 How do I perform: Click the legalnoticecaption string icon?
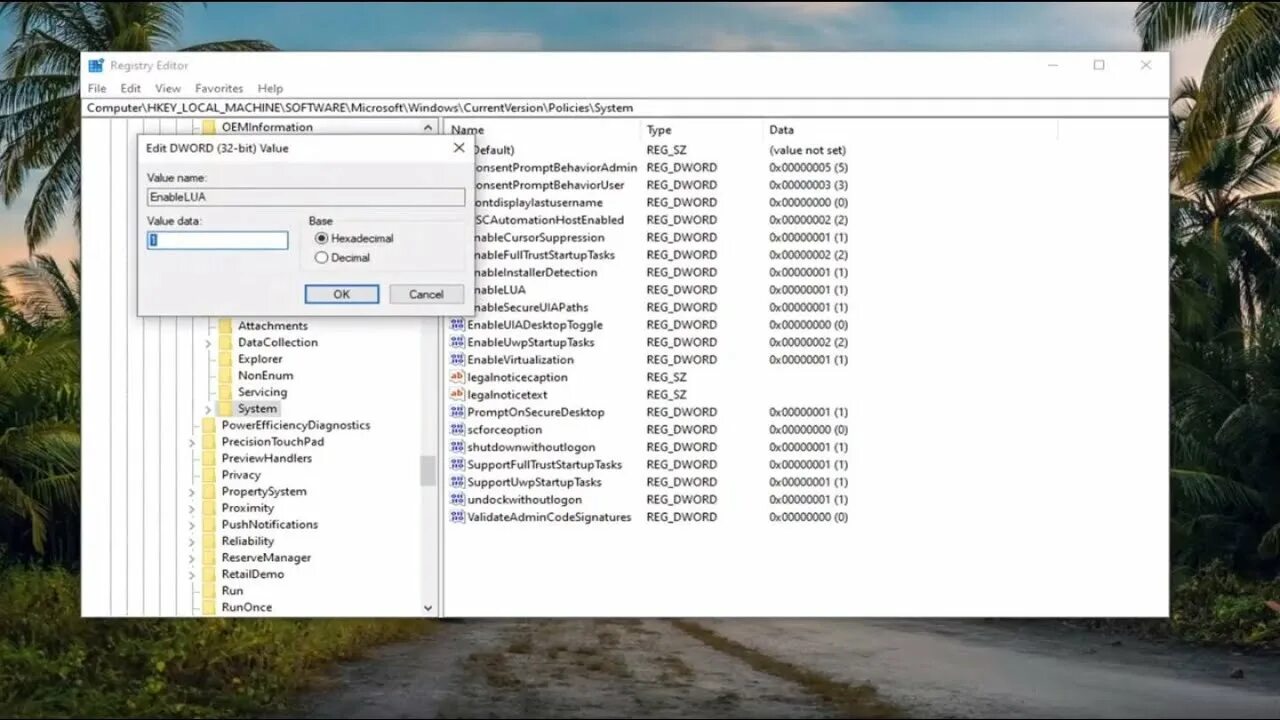[457, 377]
